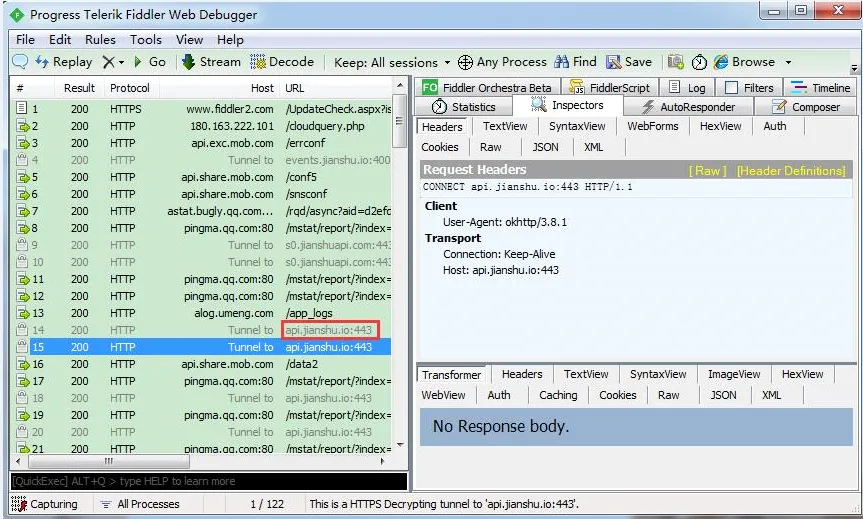Expand the Browse dropdown arrow
This screenshot has height=519, width=863.
coord(788,62)
